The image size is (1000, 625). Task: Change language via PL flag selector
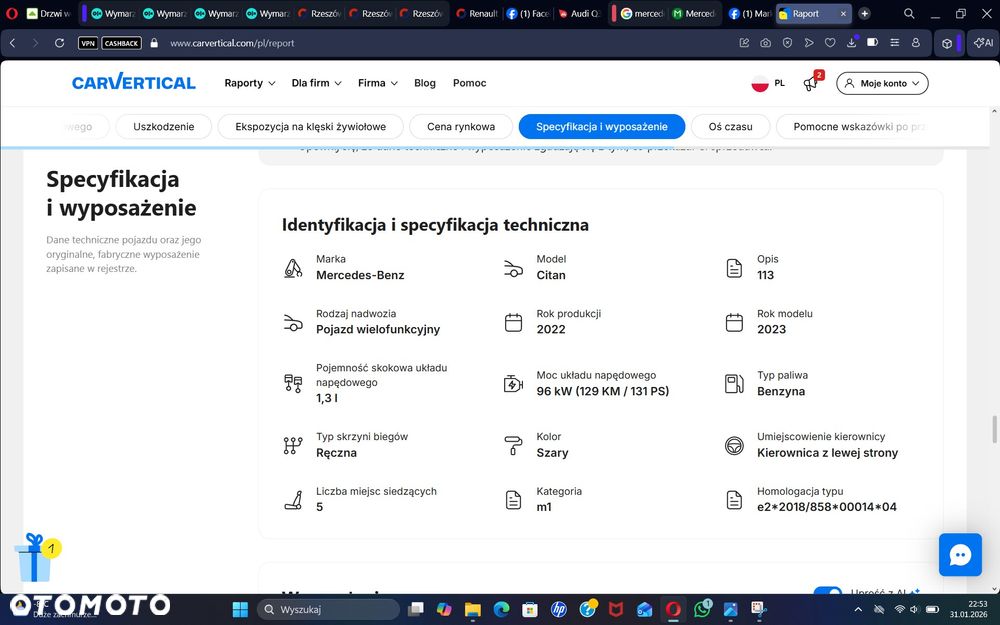pyautogui.click(x=768, y=83)
